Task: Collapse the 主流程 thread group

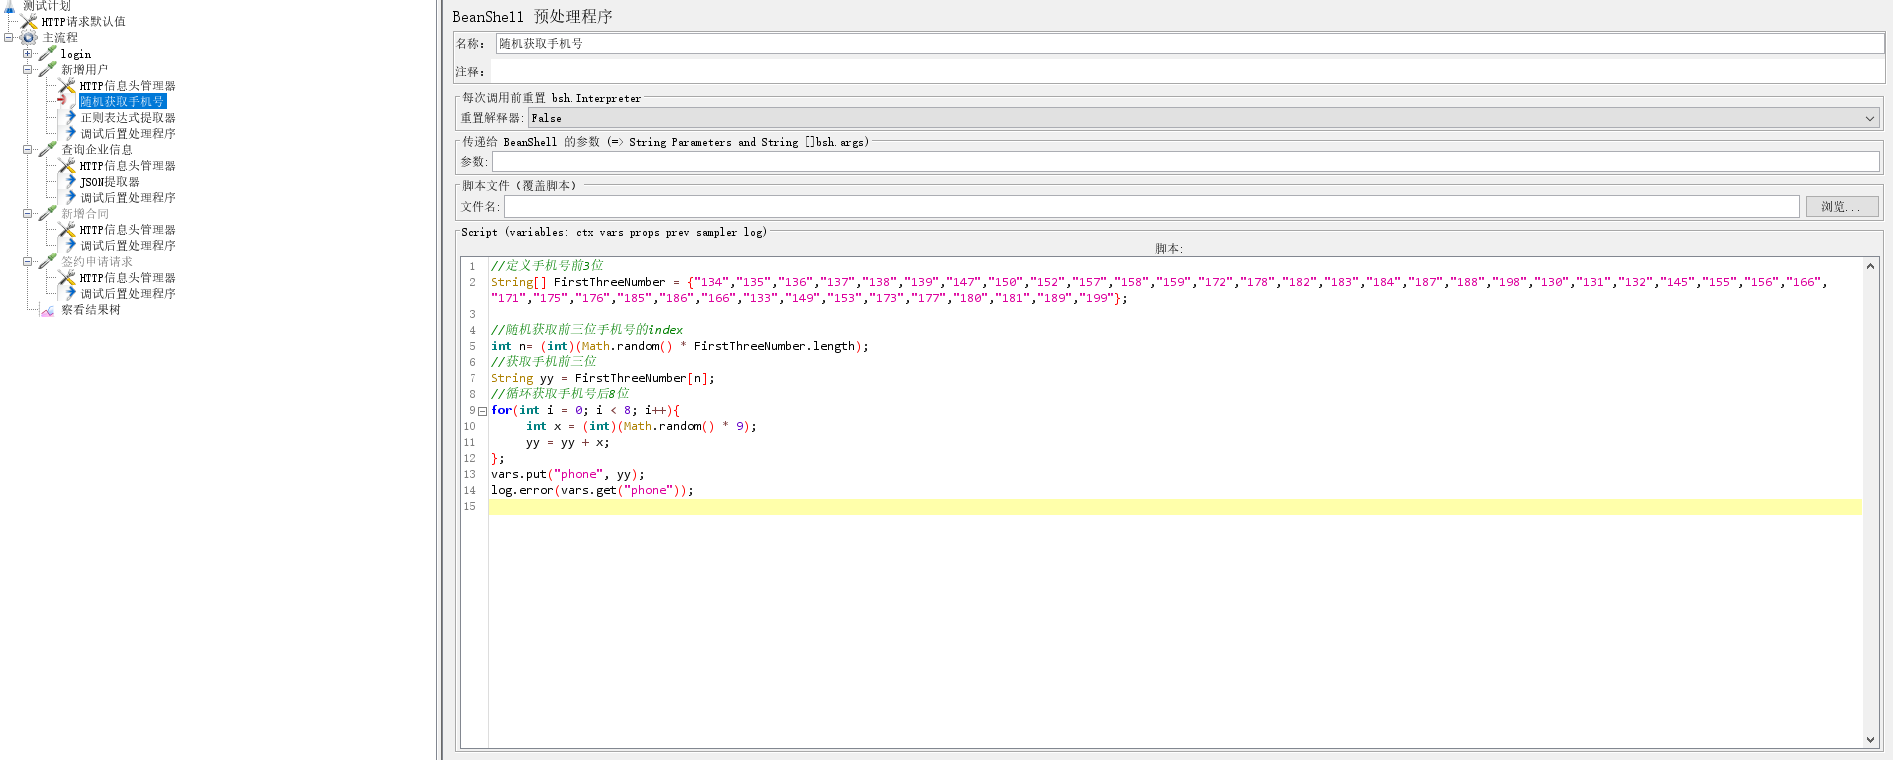Action: [9, 38]
